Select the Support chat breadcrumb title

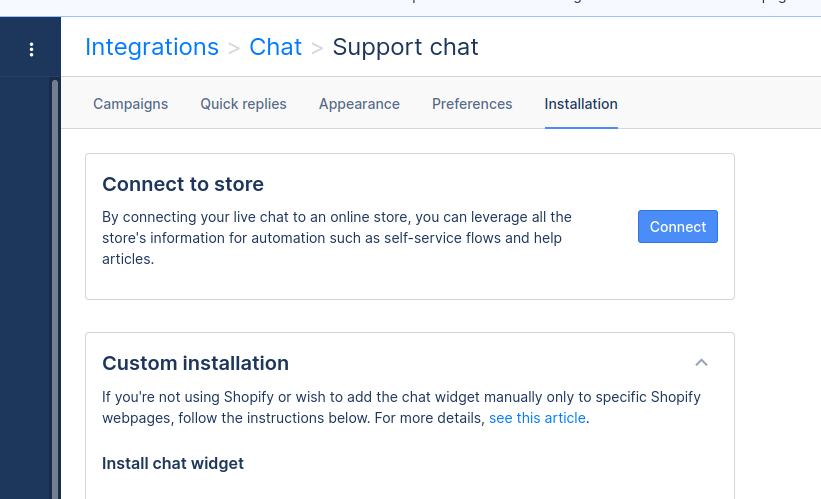(x=405, y=47)
